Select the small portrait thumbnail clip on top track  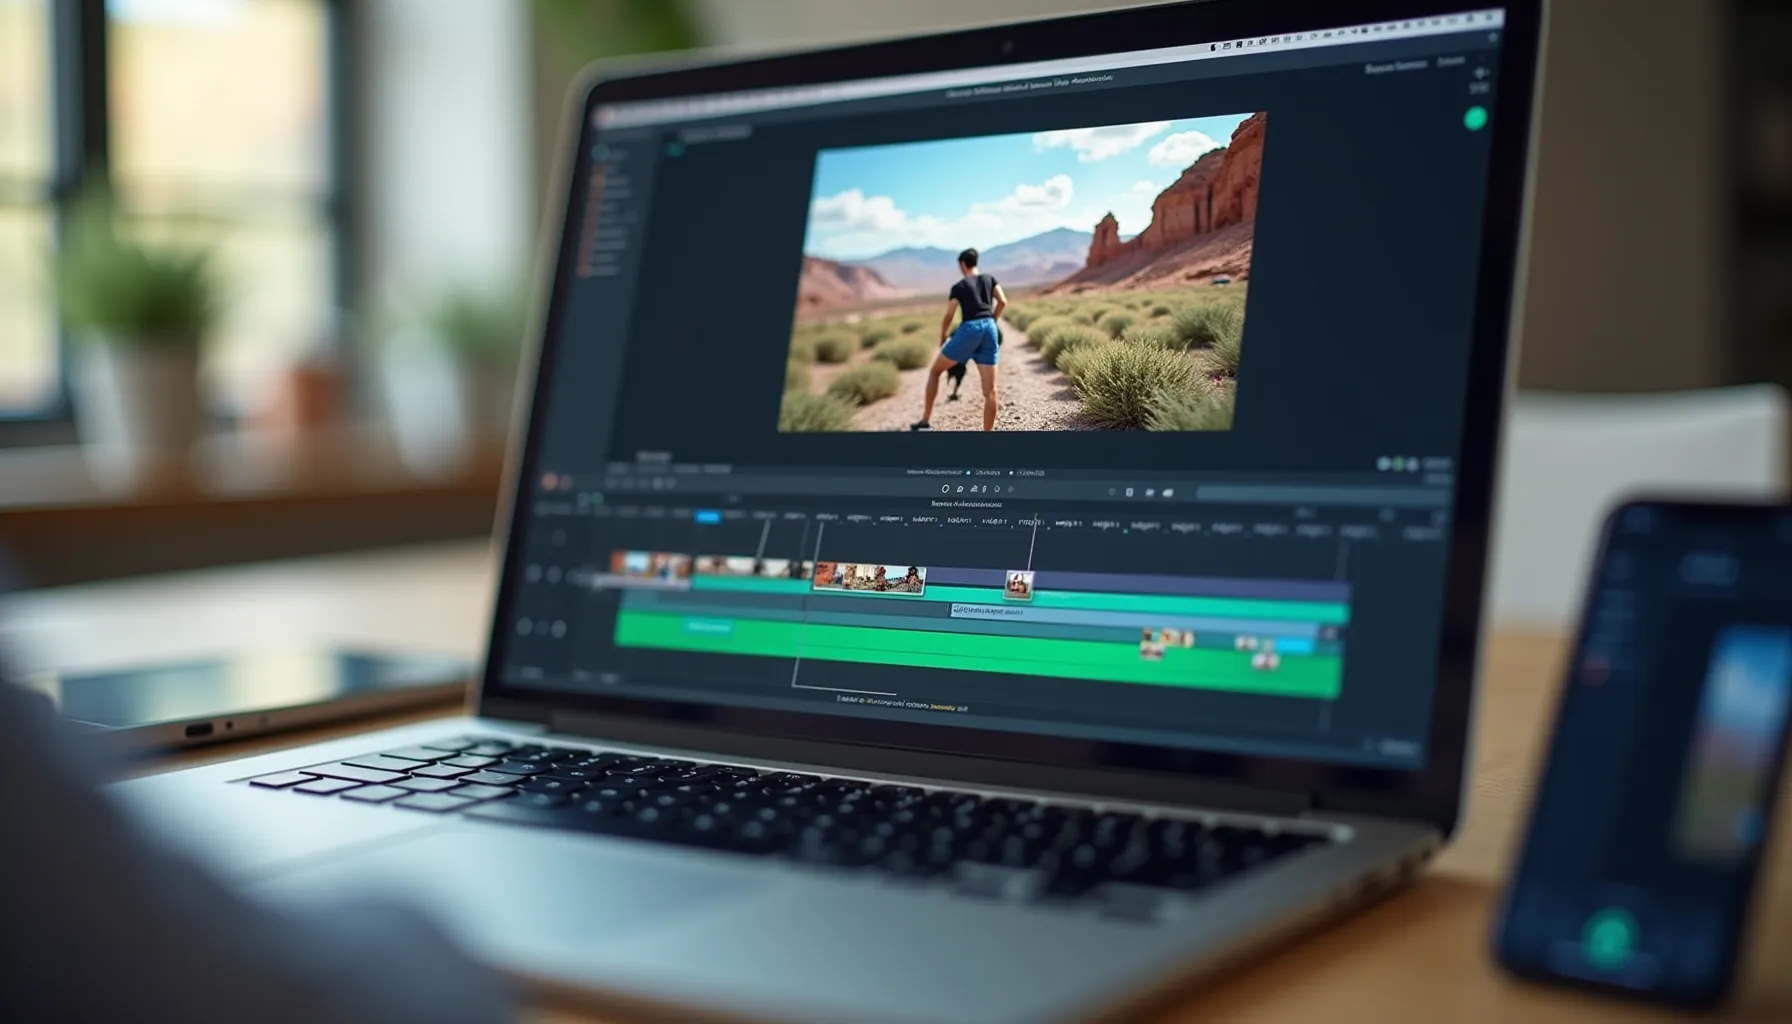[x=1018, y=583]
